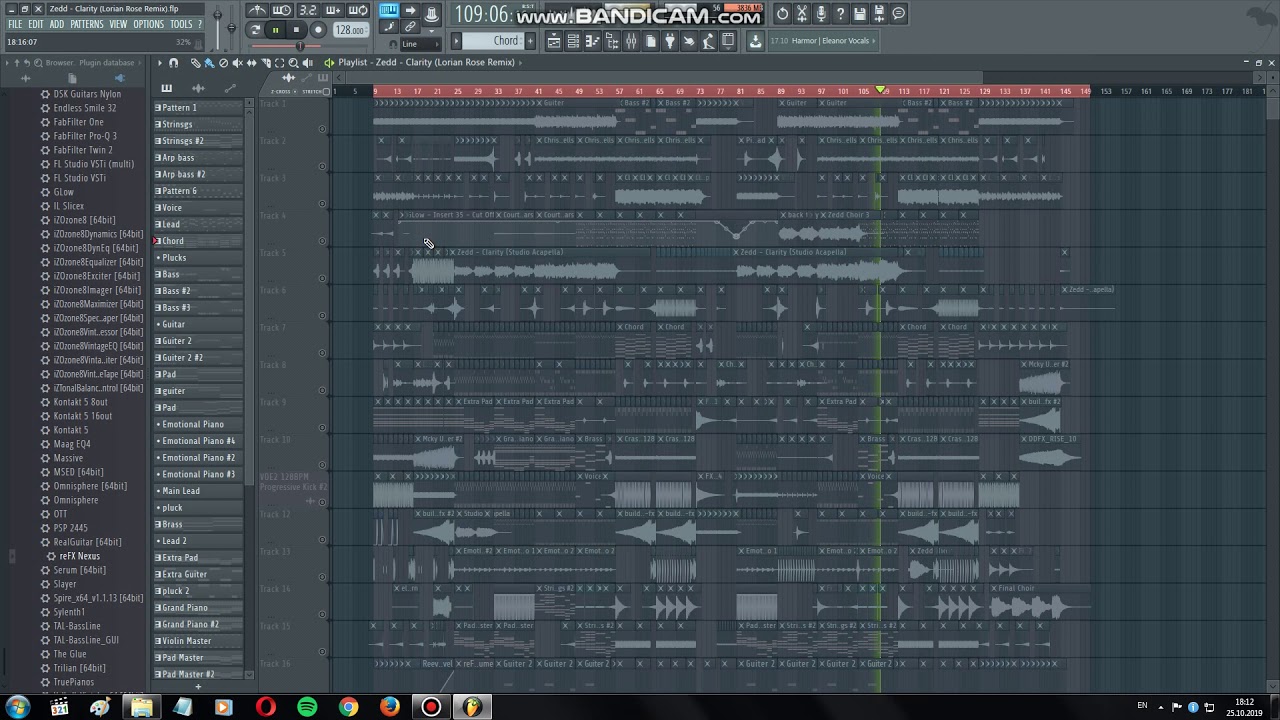
Task: Open Spotify from the Windows taskbar
Action: 307,707
